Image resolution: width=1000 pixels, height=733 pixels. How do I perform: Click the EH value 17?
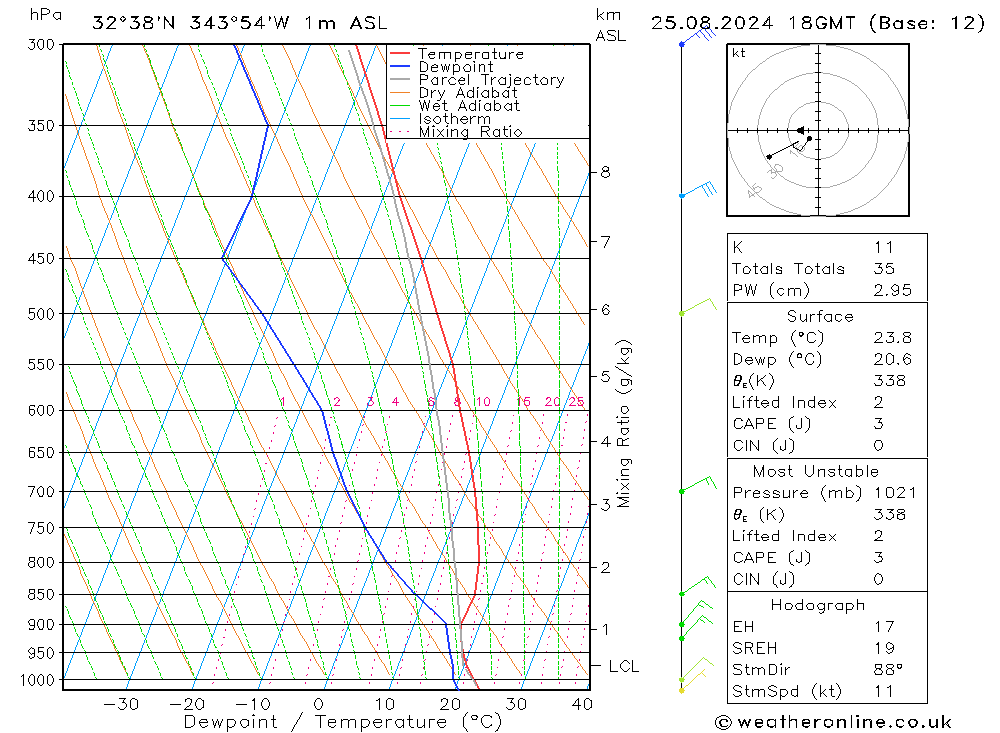[884, 626]
